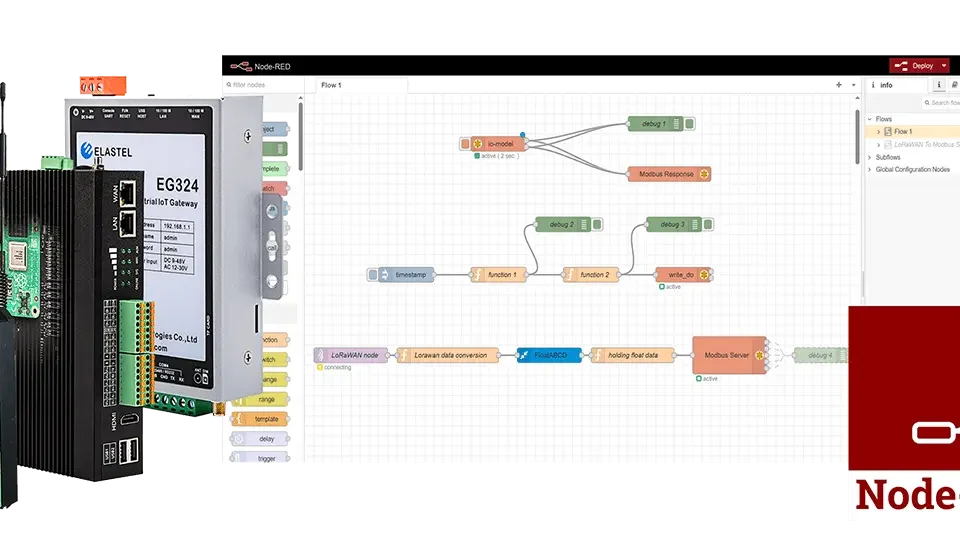
Task: Select the Flow 1 workspace tab
Action: (x=361, y=85)
